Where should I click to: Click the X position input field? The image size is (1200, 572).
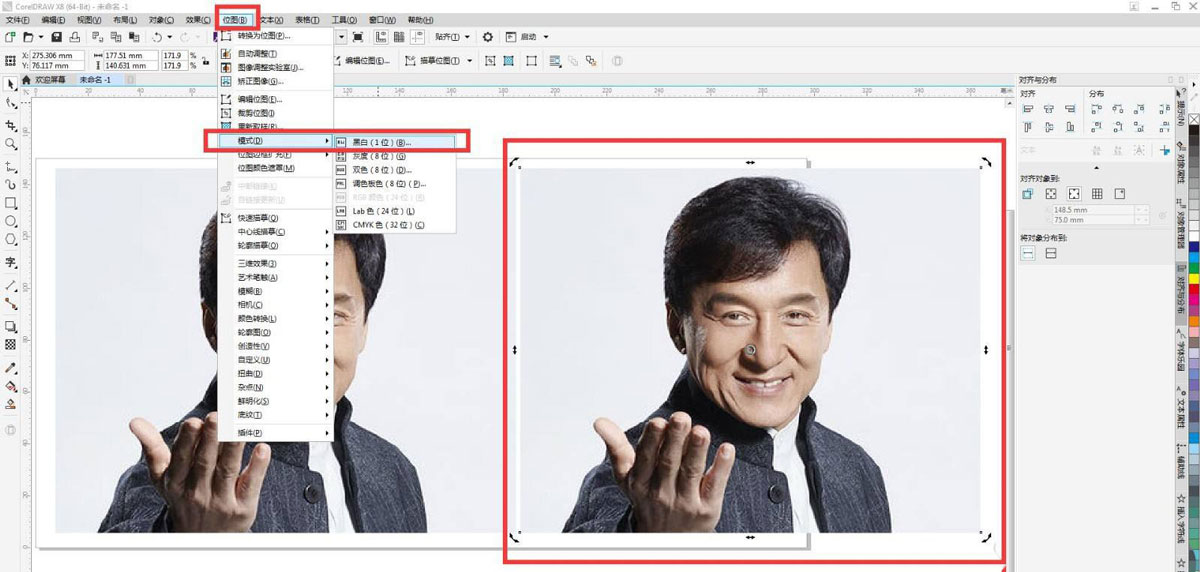[58, 56]
